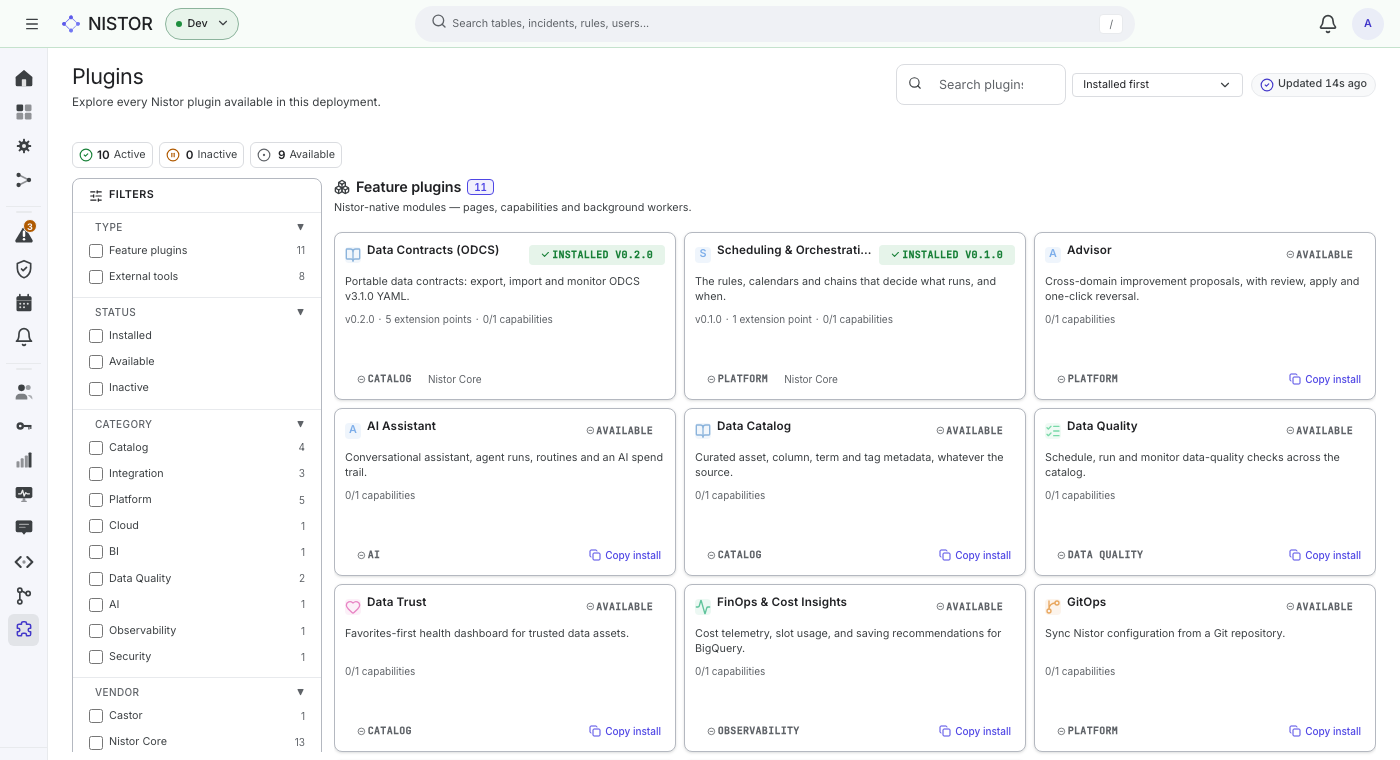Click the 'Updated 14s ago' refresh chip

1313,85
